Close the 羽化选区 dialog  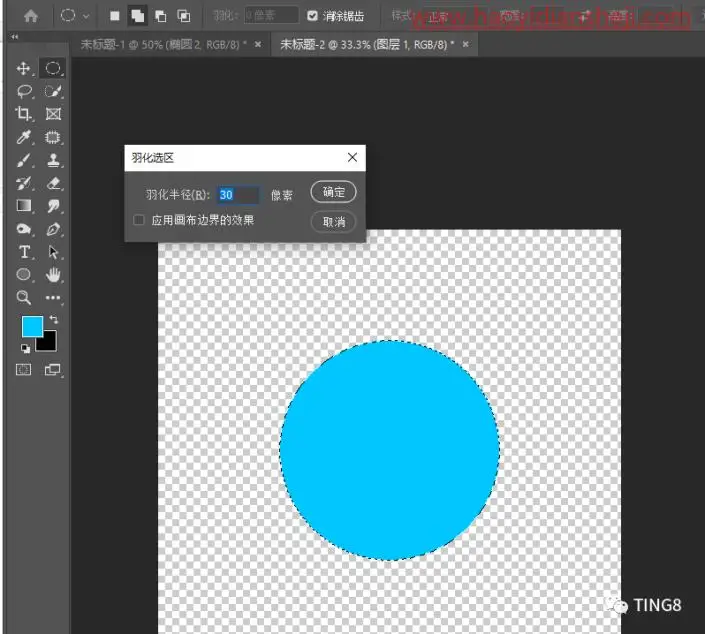pos(352,157)
